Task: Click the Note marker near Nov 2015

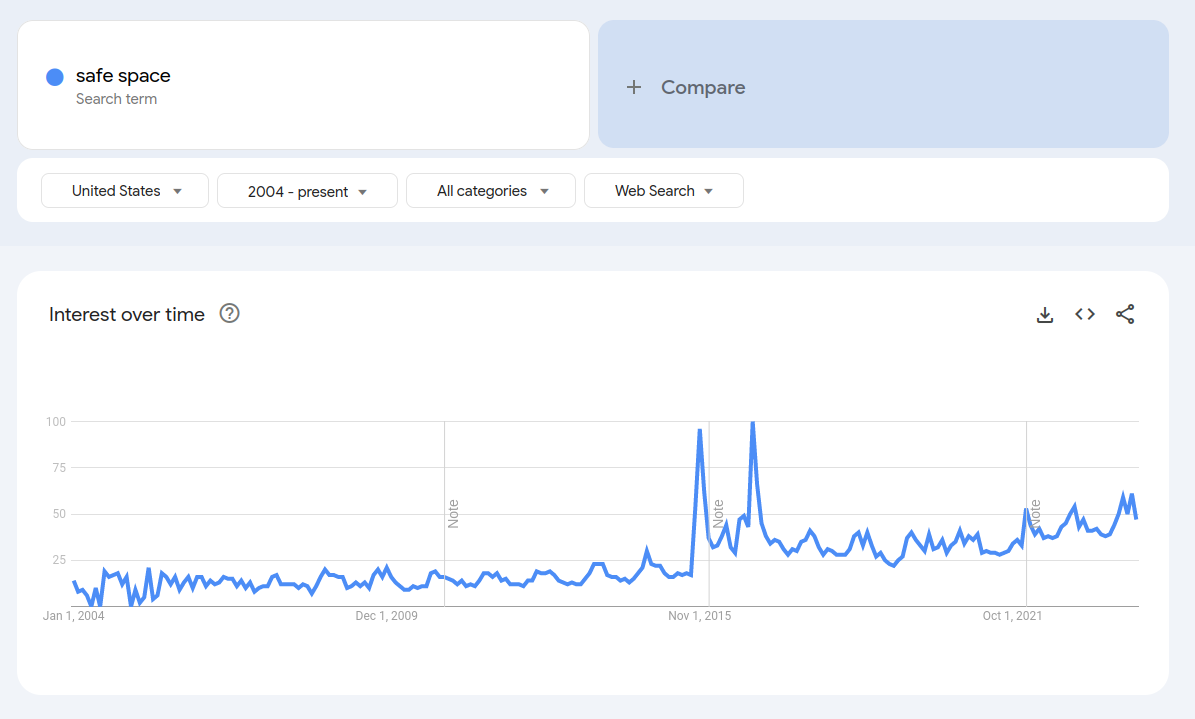Action: (x=718, y=514)
